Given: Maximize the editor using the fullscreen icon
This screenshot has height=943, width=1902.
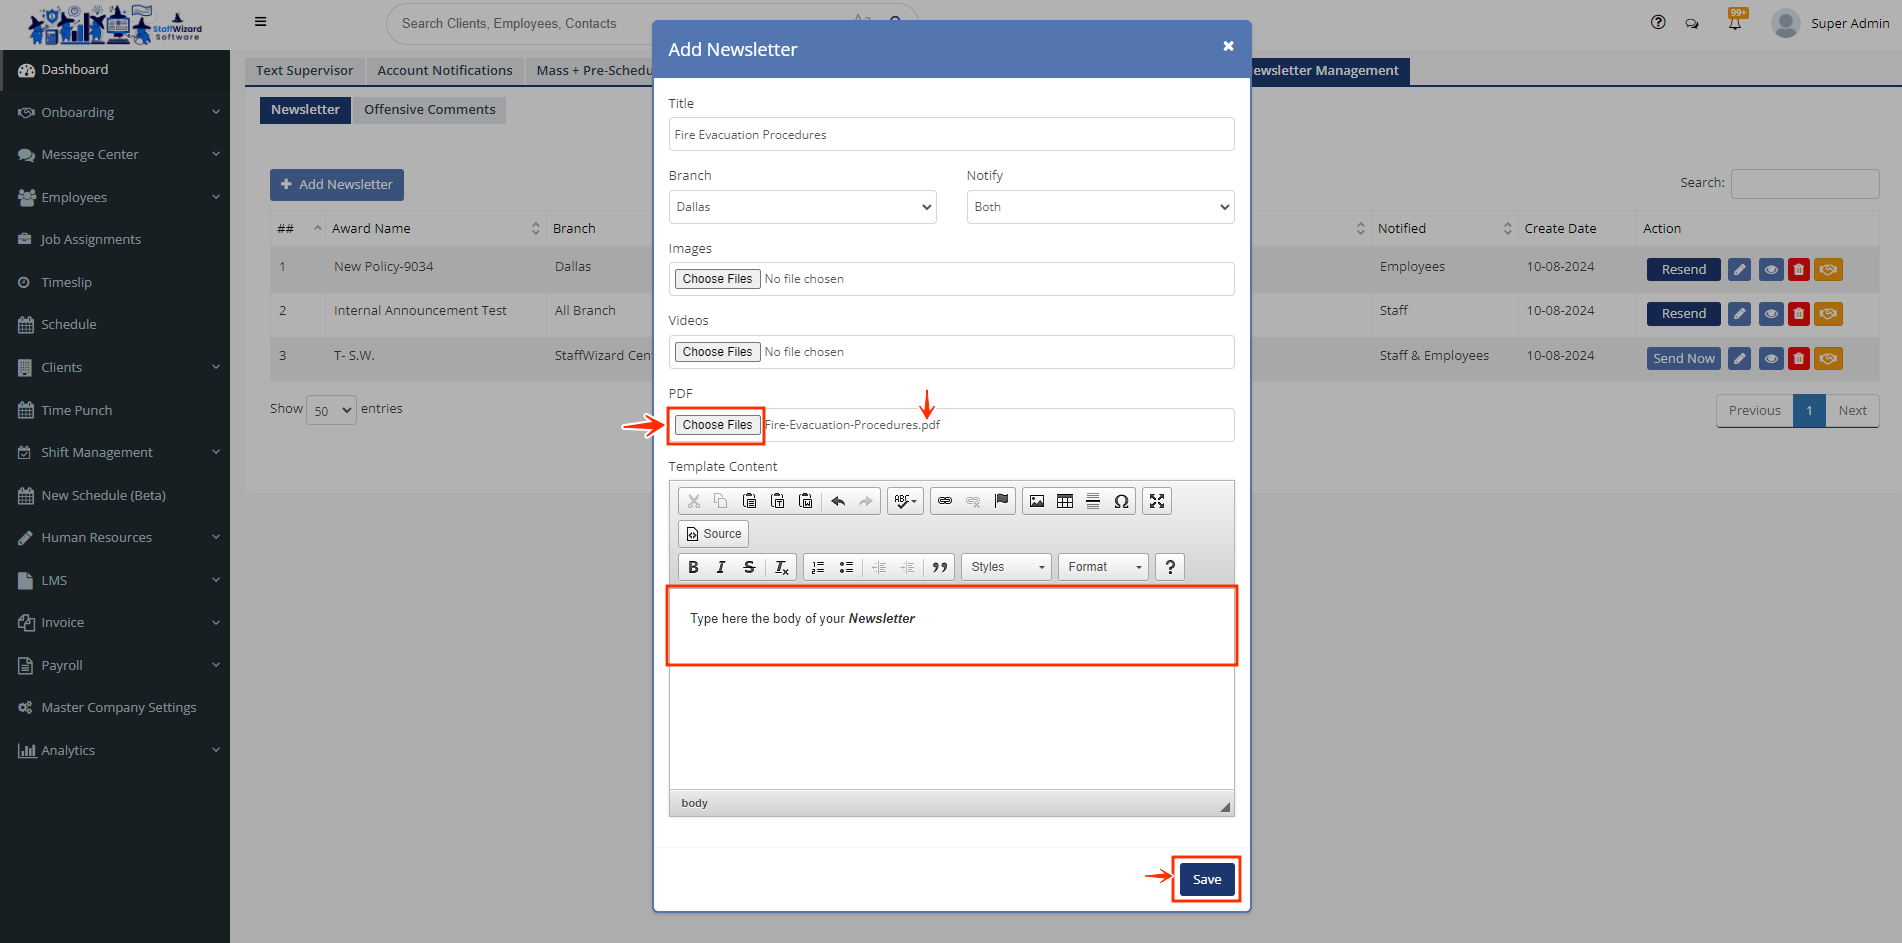Looking at the screenshot, I should coord(1157,501).
